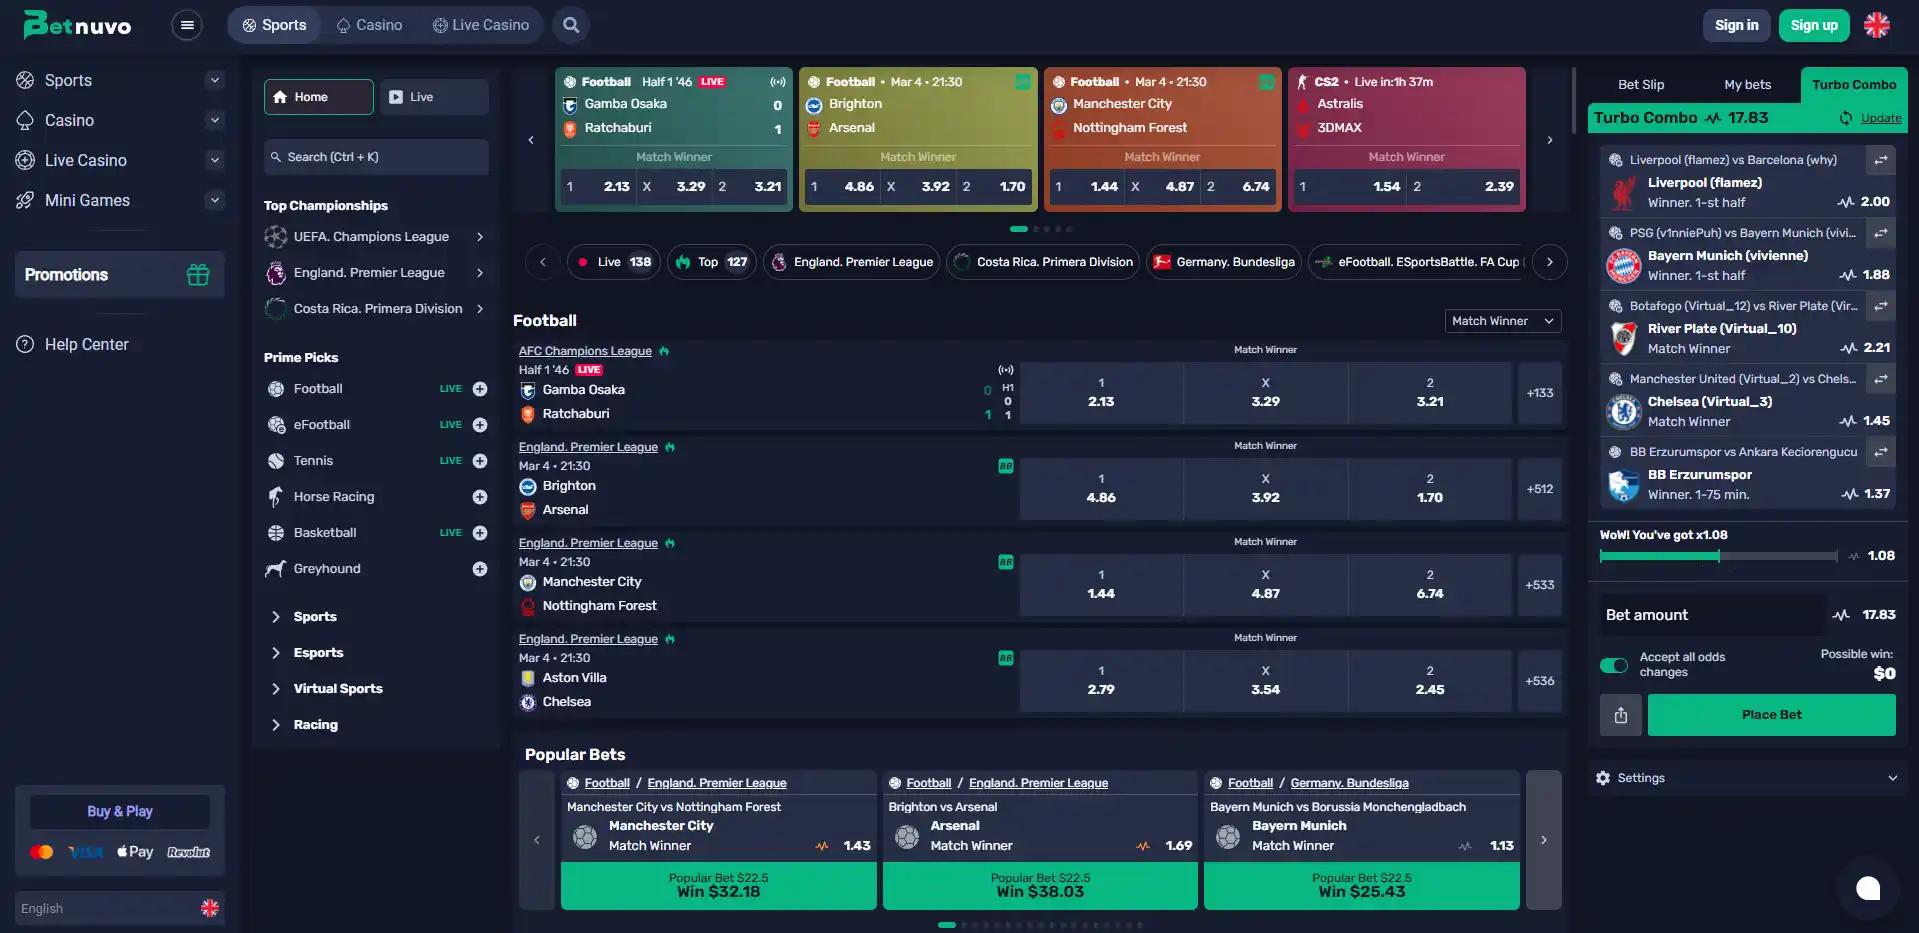Open the AFC Champions League link

(x=585, y=351)
